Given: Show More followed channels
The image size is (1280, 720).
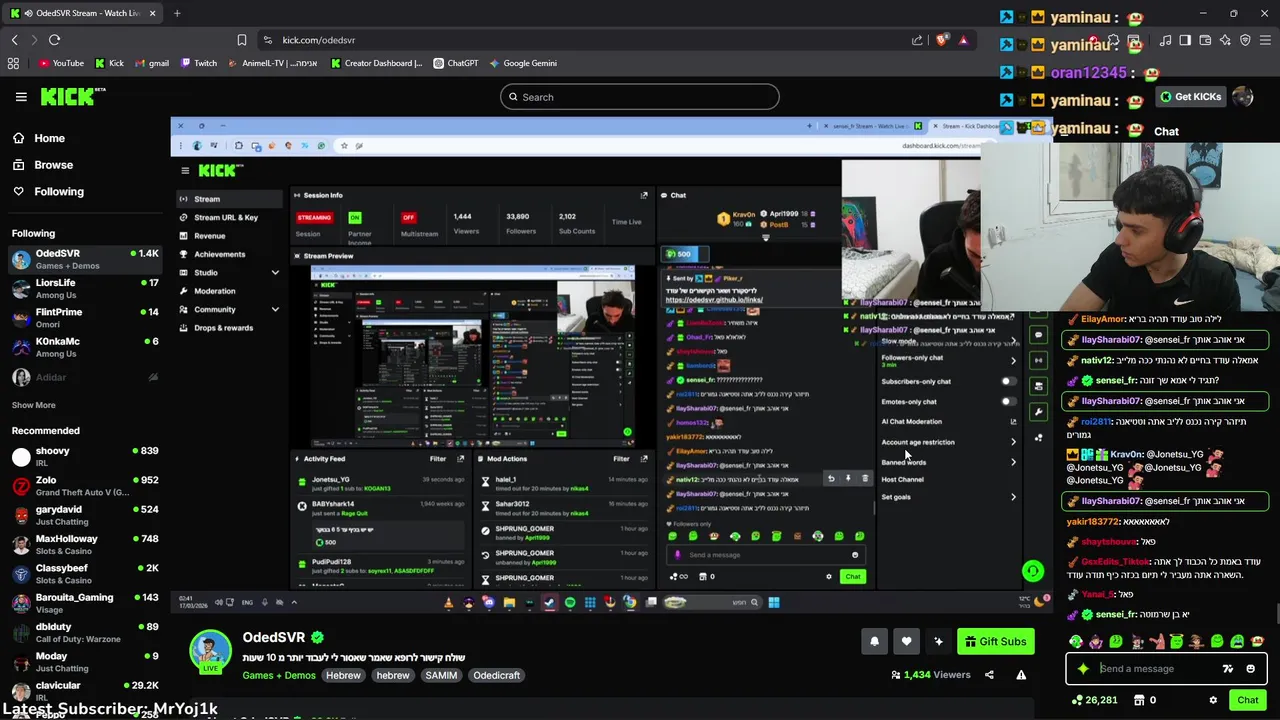Looking at the screenshot, I should click(34, 405).
